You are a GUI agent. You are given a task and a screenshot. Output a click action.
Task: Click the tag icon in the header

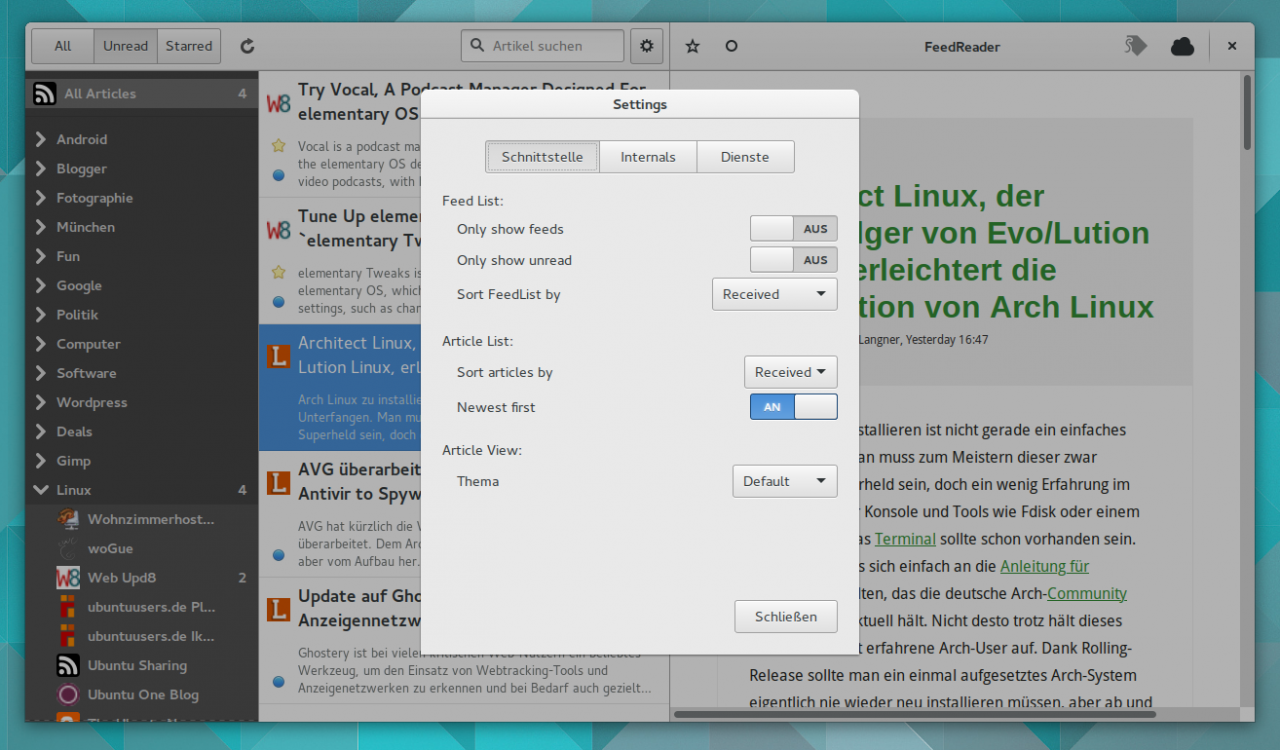1135,46
